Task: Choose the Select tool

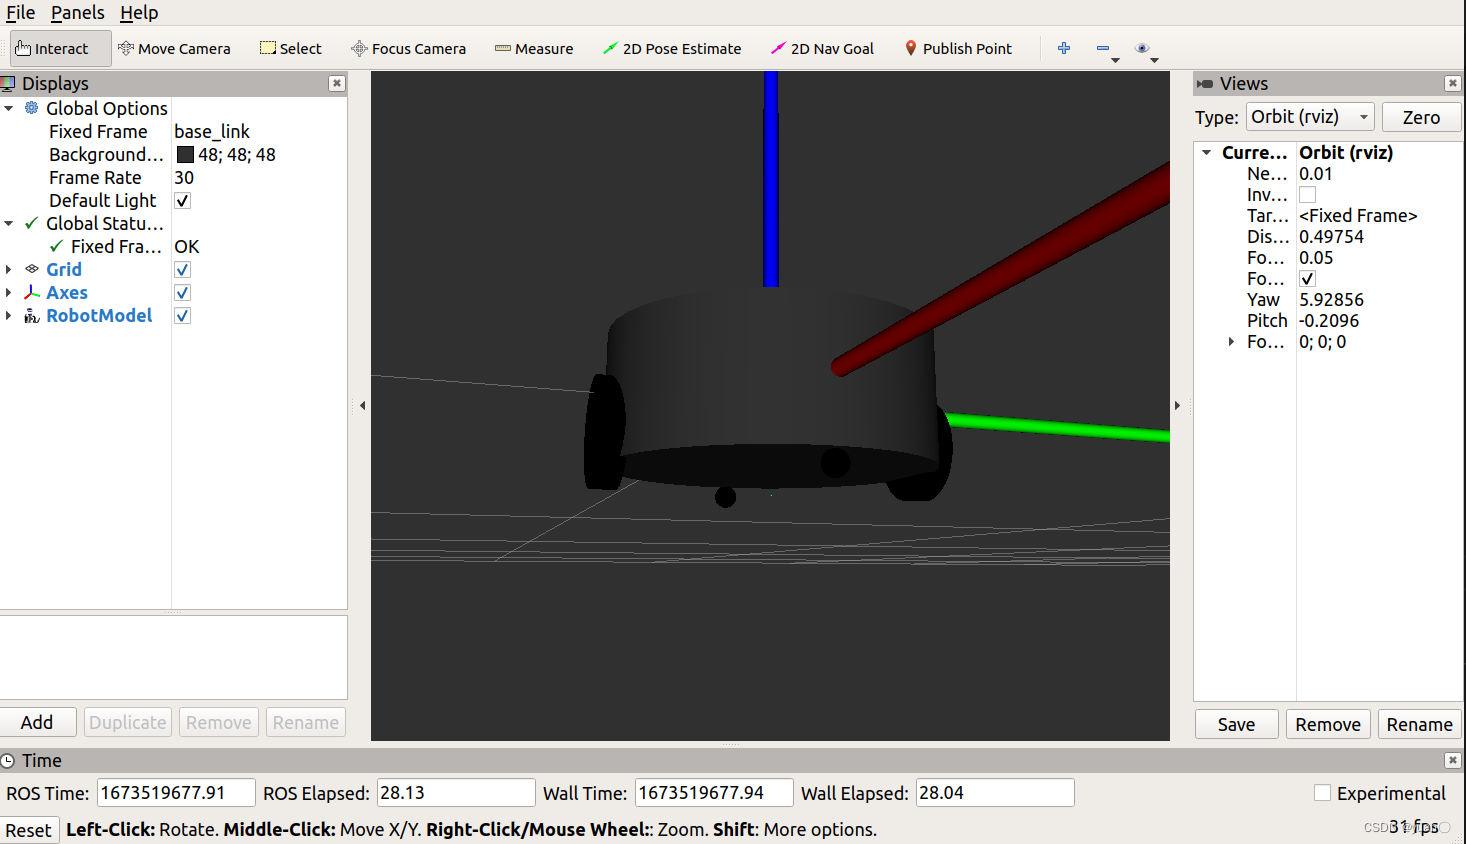Action: pos(291,48)
